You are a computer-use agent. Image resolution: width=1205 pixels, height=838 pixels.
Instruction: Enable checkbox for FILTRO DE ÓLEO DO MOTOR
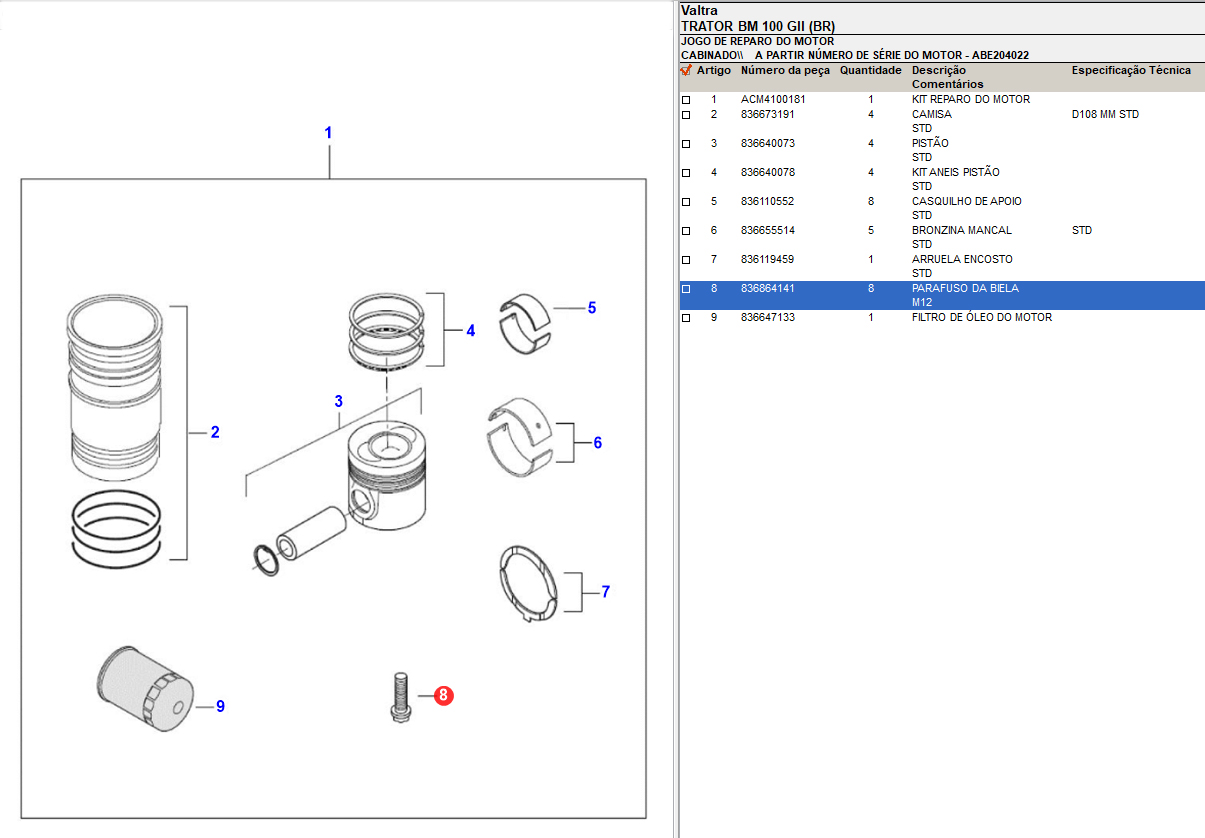[686, 318]
